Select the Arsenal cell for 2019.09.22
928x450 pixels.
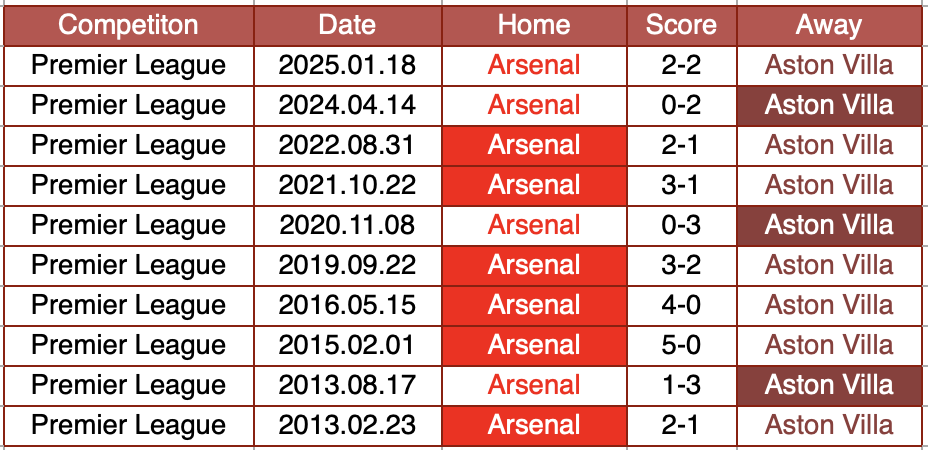pyautogui.click(x=534, y=266)
